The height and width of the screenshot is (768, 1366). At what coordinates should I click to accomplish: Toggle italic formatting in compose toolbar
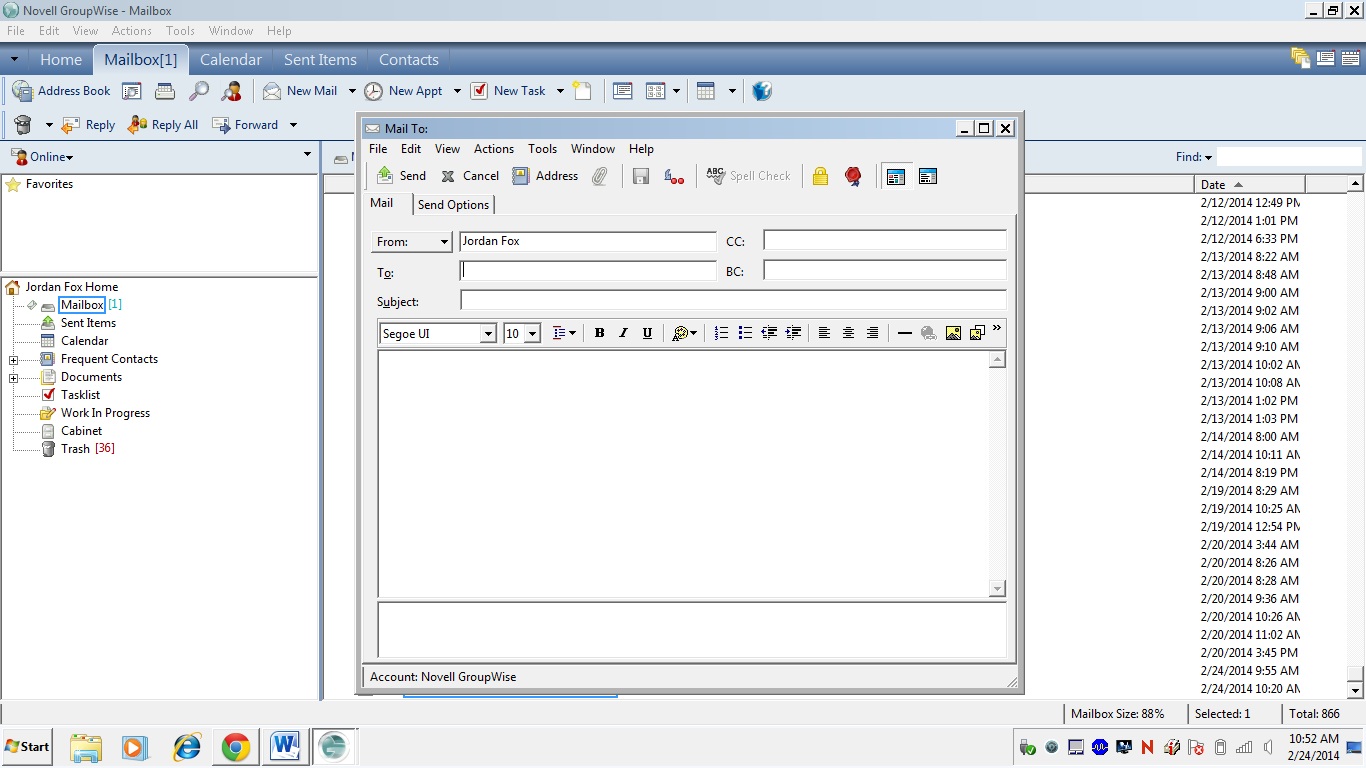[623, 333]
